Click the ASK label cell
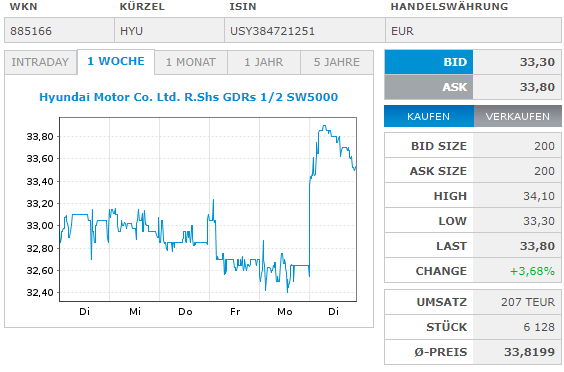564x372 pixels. (429, 87)
